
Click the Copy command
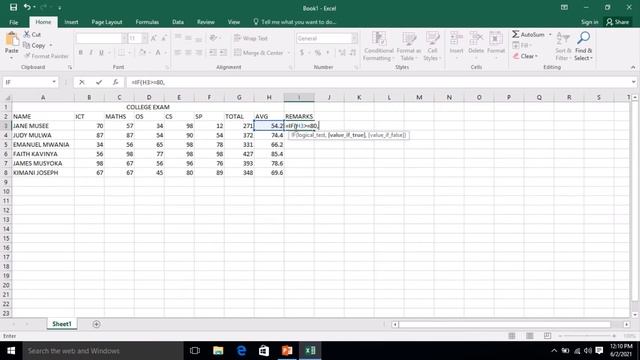(x=36, y=45)
